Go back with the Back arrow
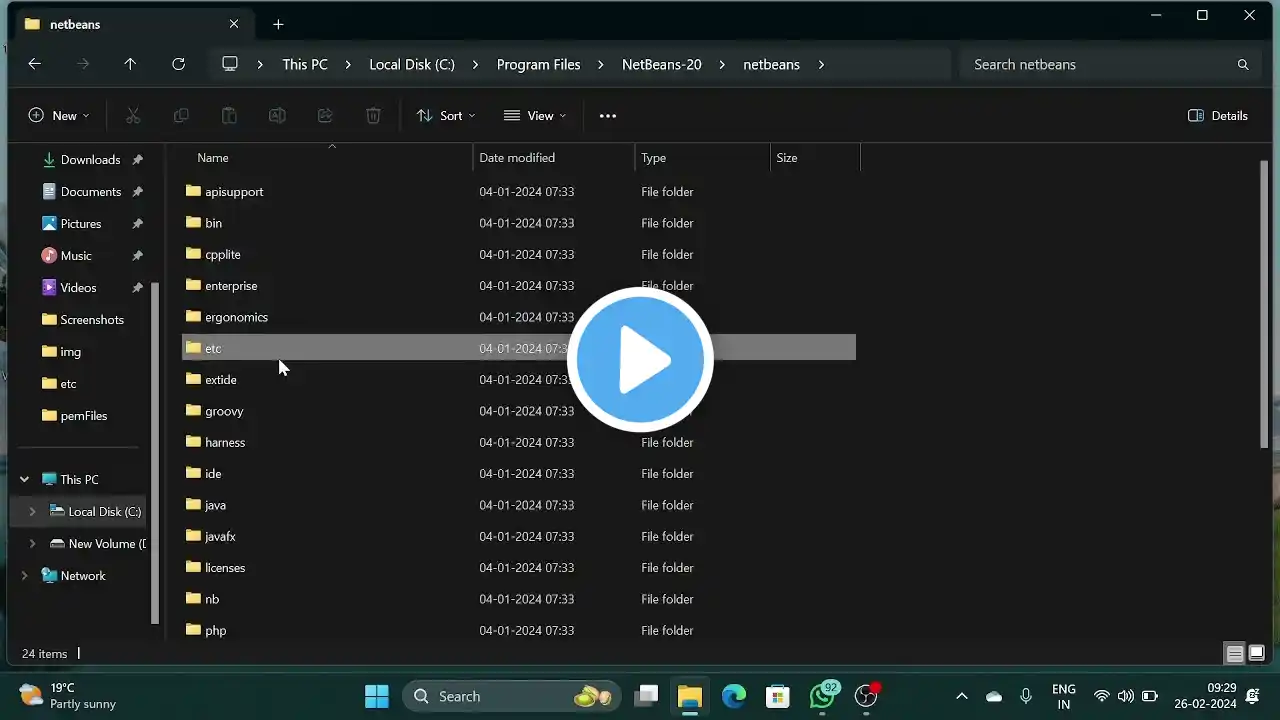Viewport: 1280px width, 720px height. pyautogui.click(x=35, y=64)
